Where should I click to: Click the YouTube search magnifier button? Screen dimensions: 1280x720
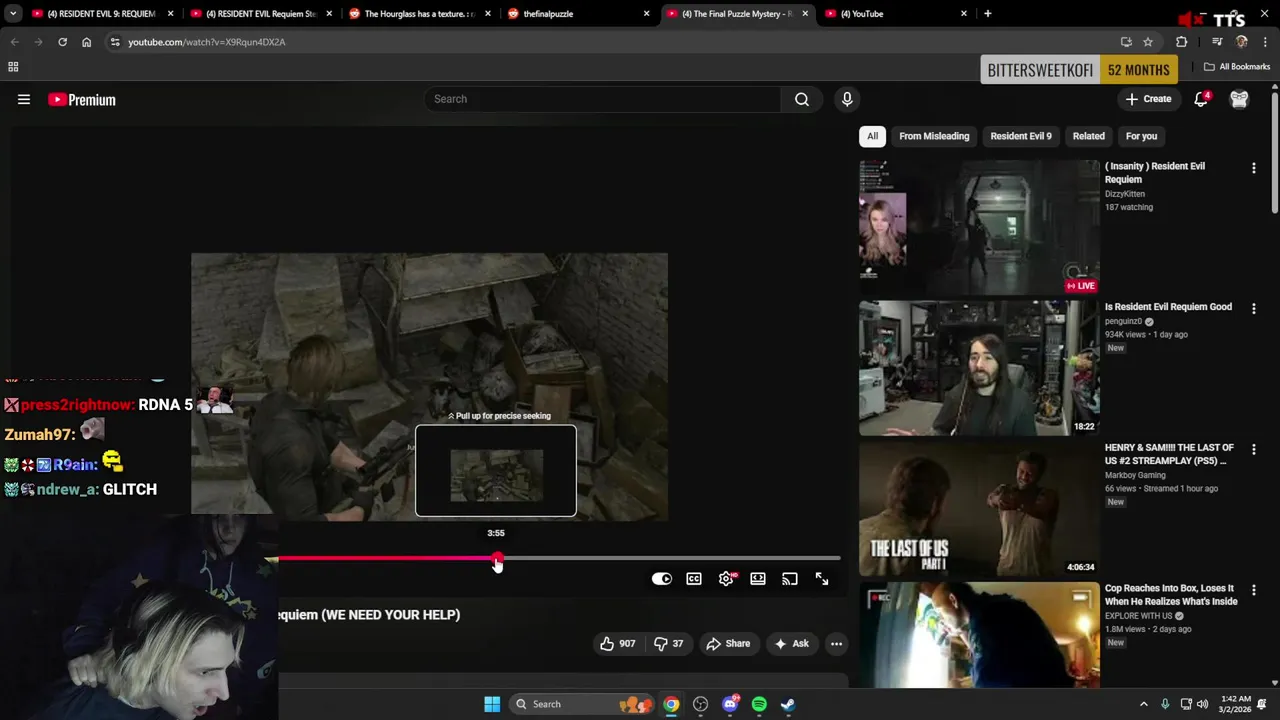(x=802, y=99)
